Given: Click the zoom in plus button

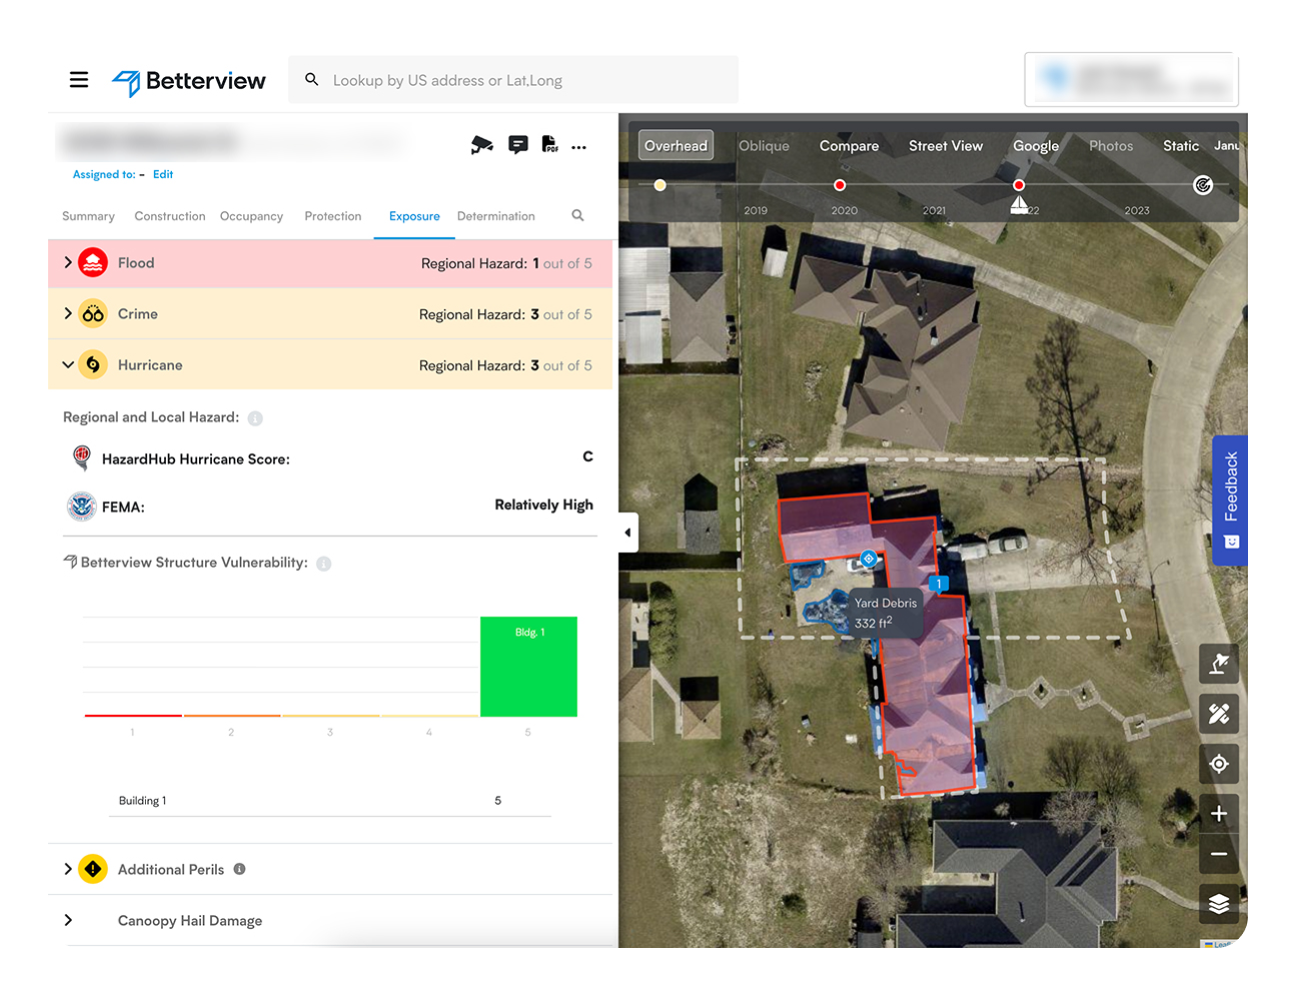Looking at the screenshot, I should click(1218, 814).
